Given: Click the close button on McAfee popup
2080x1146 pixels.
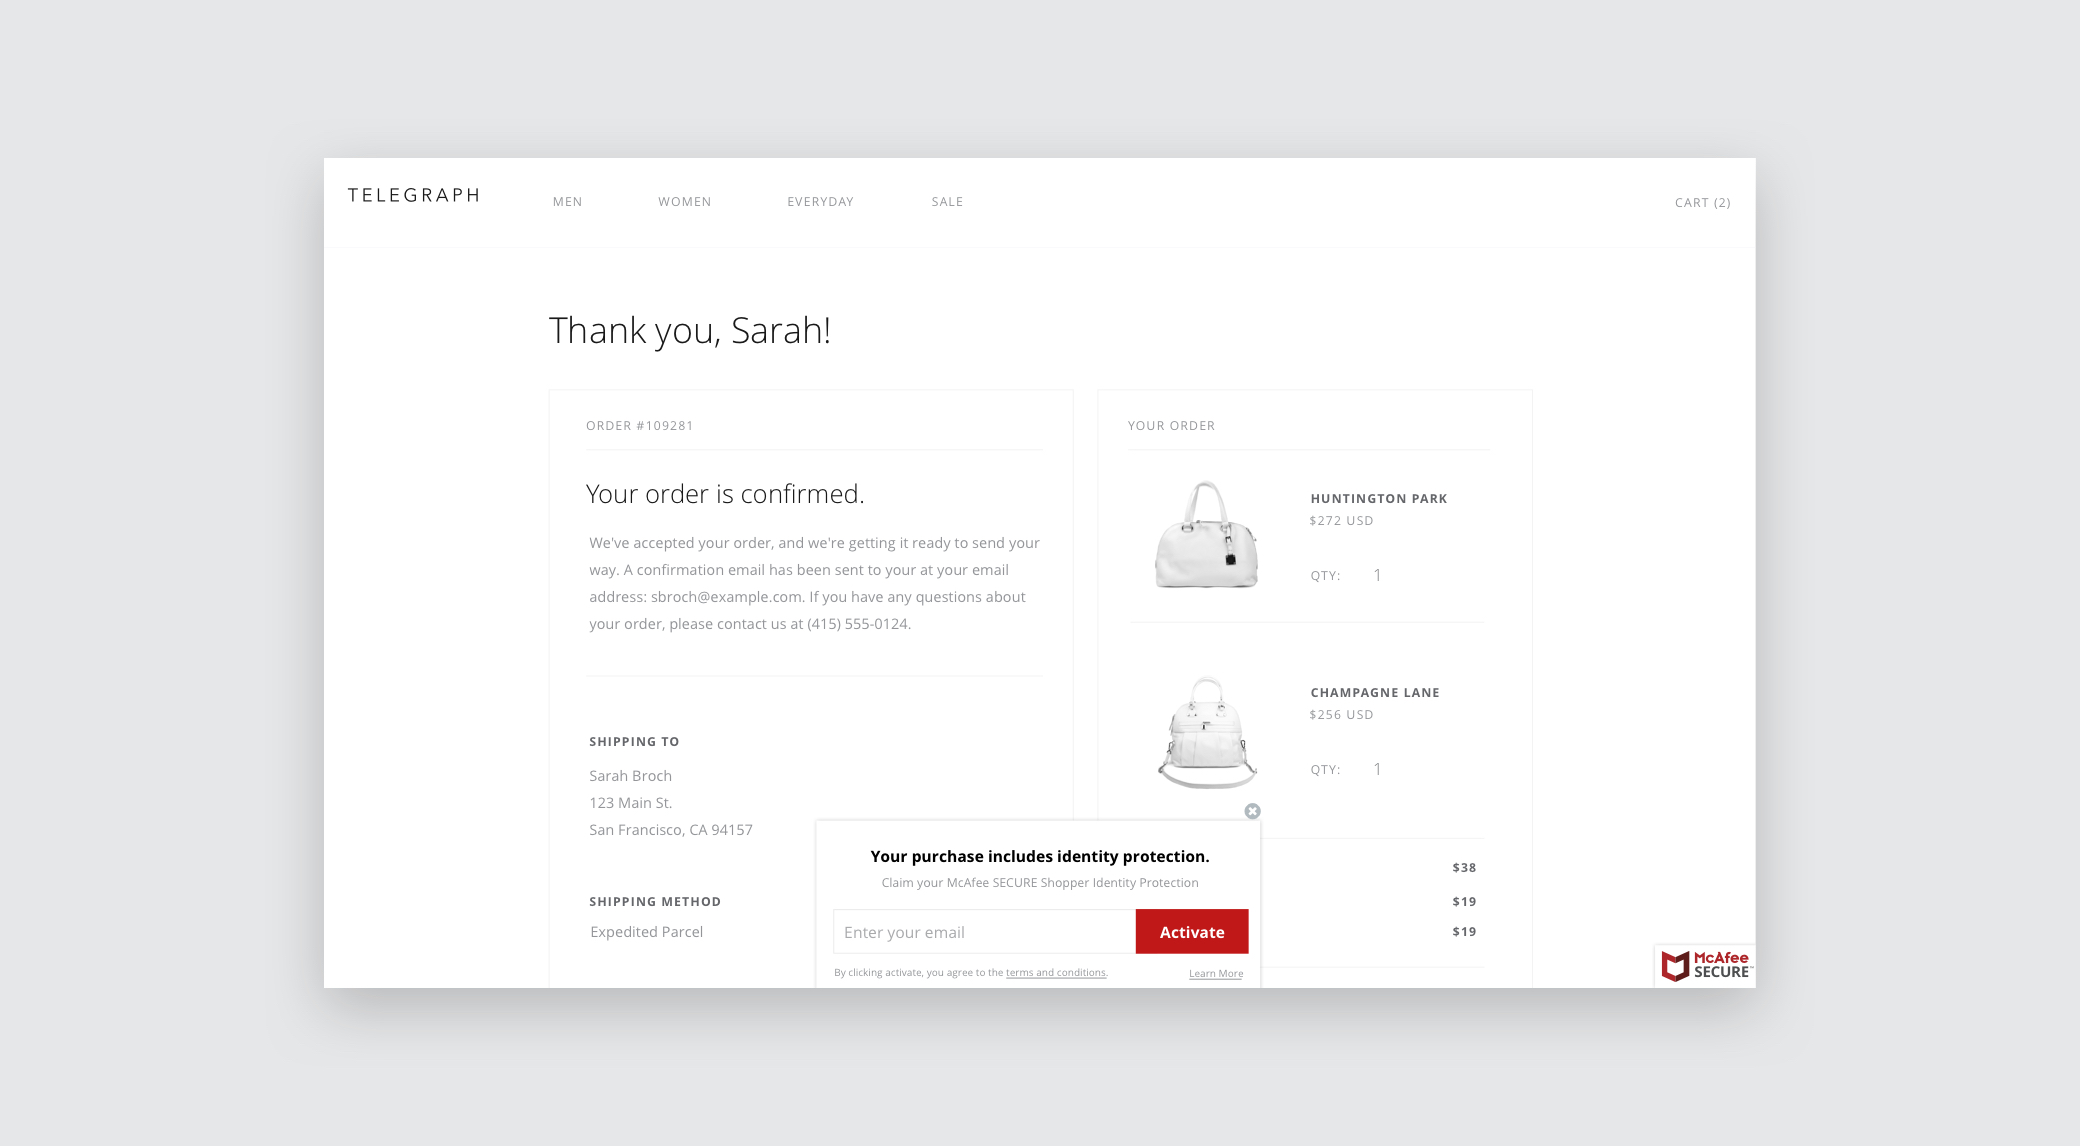Looking at the screenshot, I should [1253, 810].
